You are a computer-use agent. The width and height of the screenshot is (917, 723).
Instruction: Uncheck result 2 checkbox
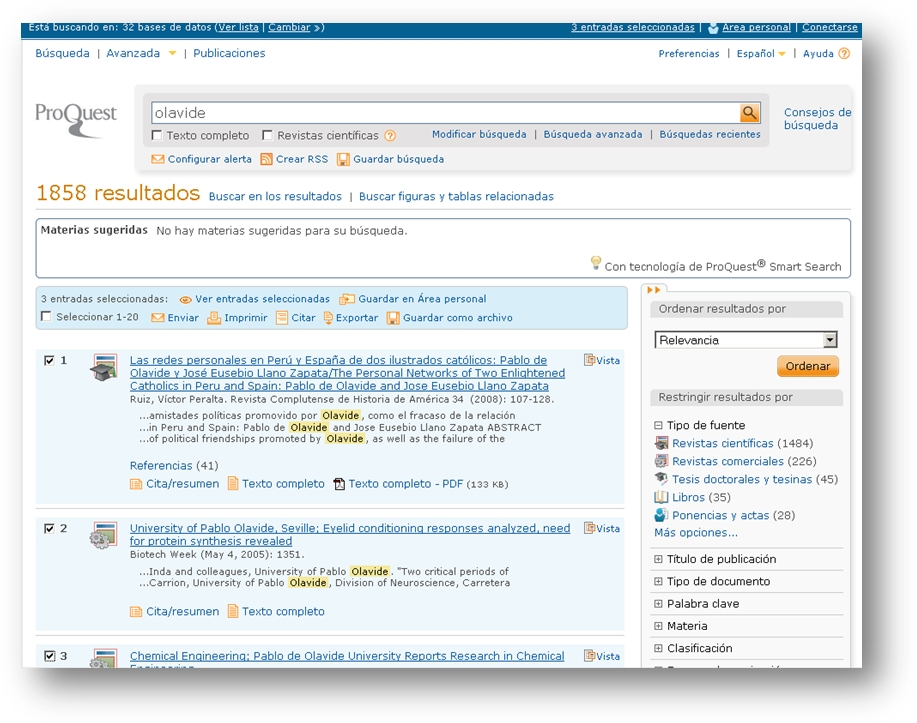pyautogui.click(x=50, y=528)
